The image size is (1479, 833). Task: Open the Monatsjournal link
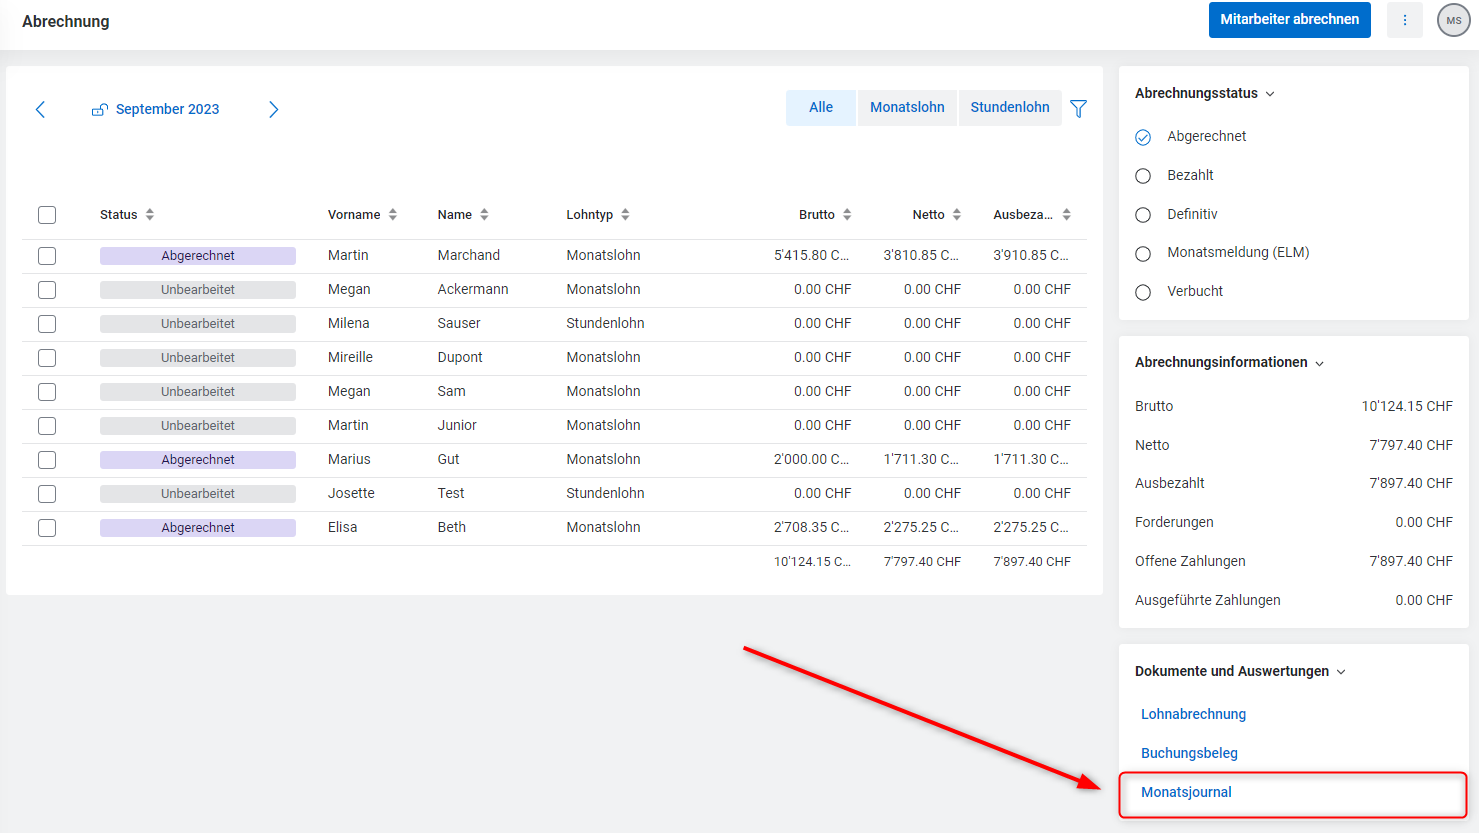tap(1186, 792)
